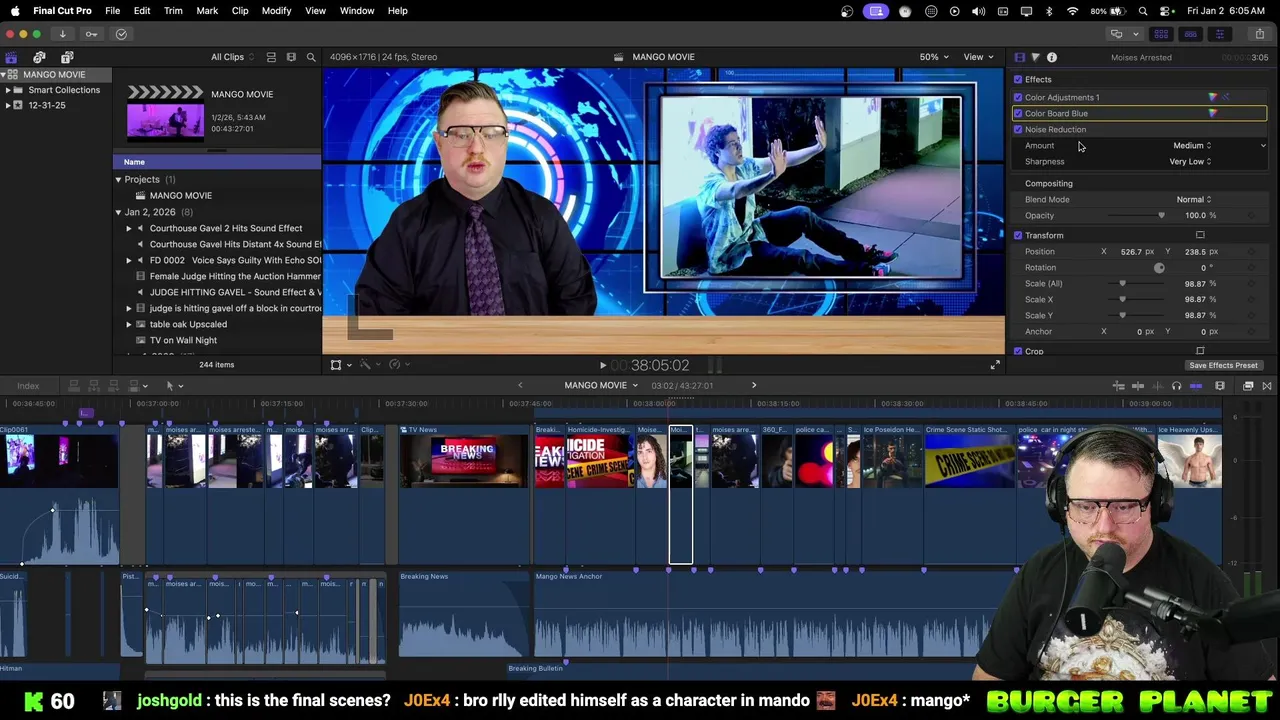Open the Keyword Editor key icon

point(91,34)
